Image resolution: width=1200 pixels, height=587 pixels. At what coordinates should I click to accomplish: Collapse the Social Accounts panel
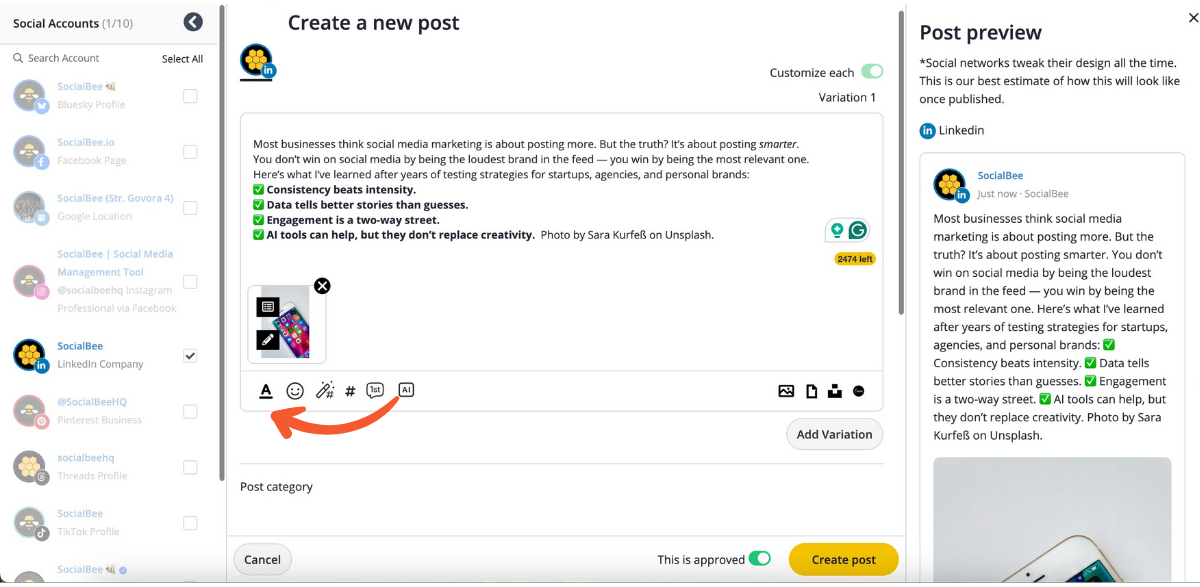tap(193, 22)
